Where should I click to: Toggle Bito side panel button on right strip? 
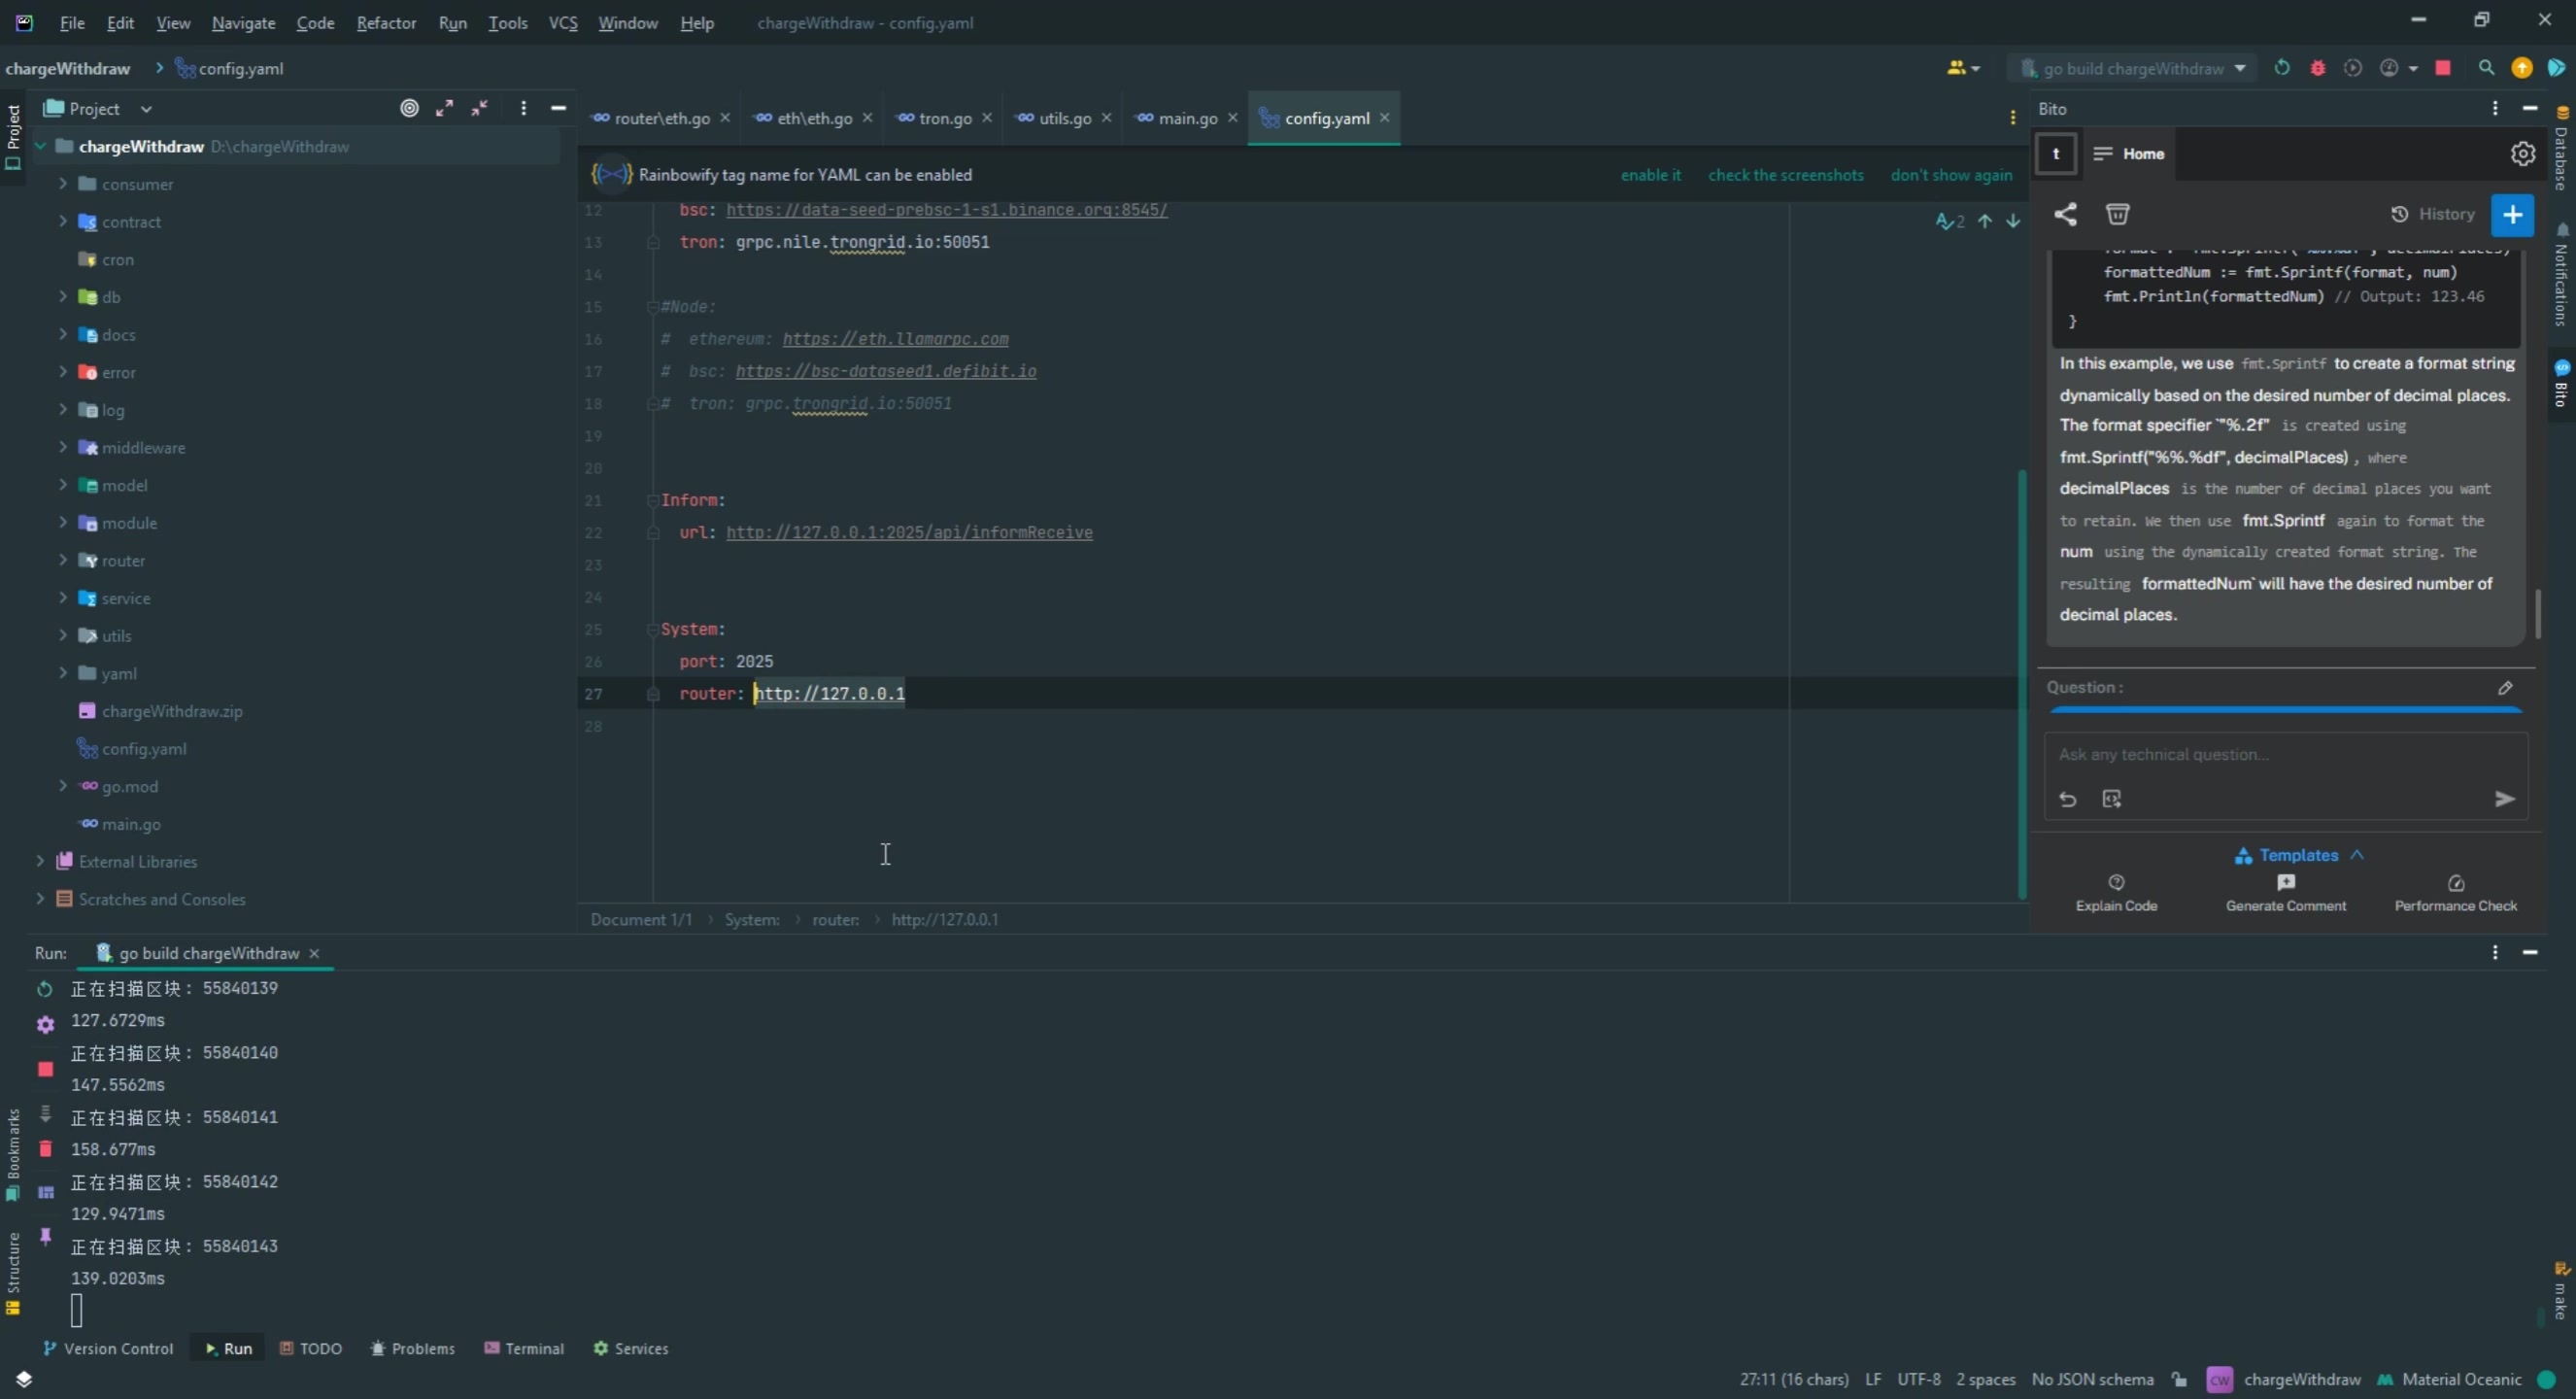coord(2562,383)
